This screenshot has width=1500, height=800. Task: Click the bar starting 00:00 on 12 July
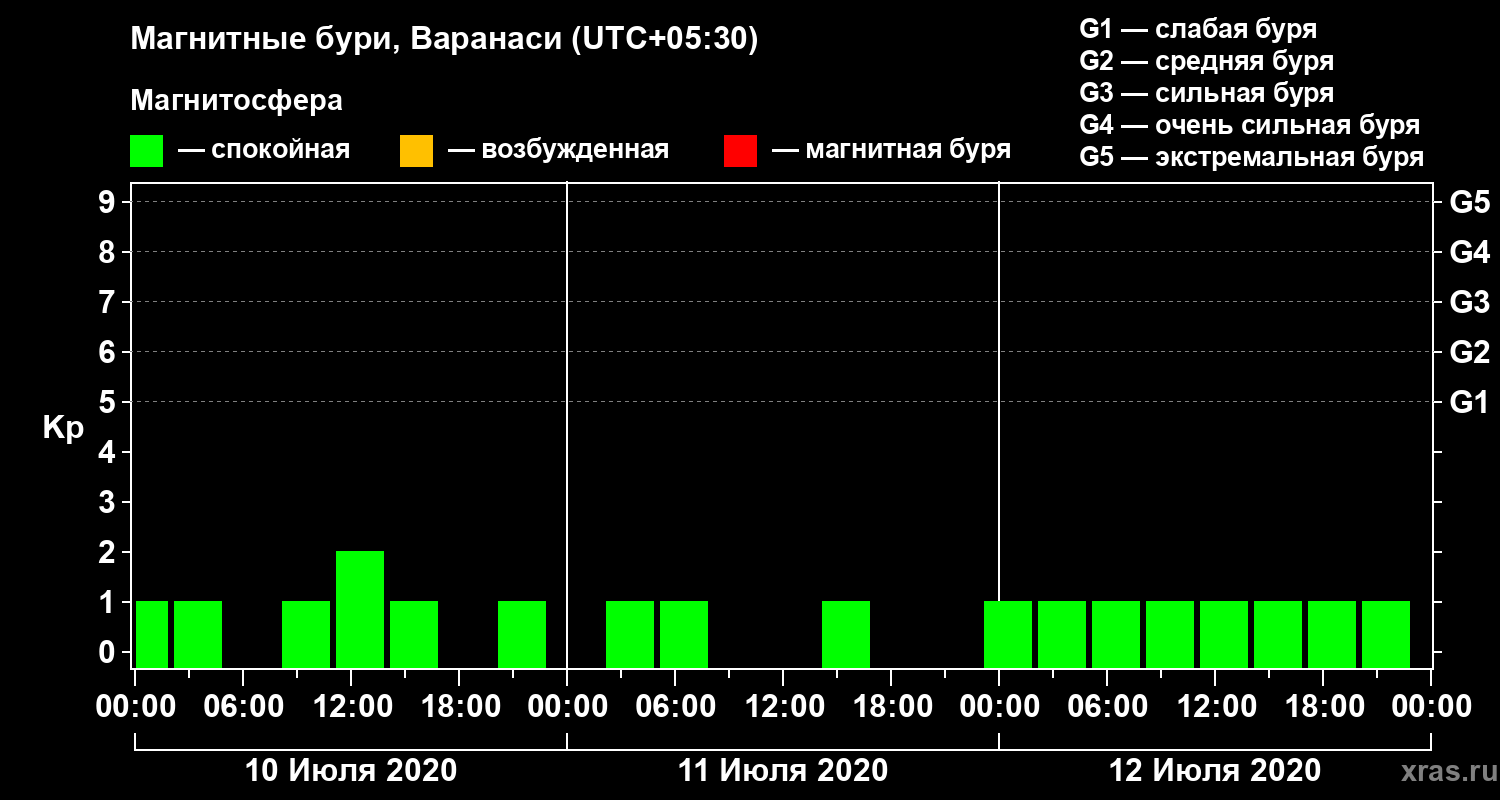pyautogui.click(x=1008, y=634)
